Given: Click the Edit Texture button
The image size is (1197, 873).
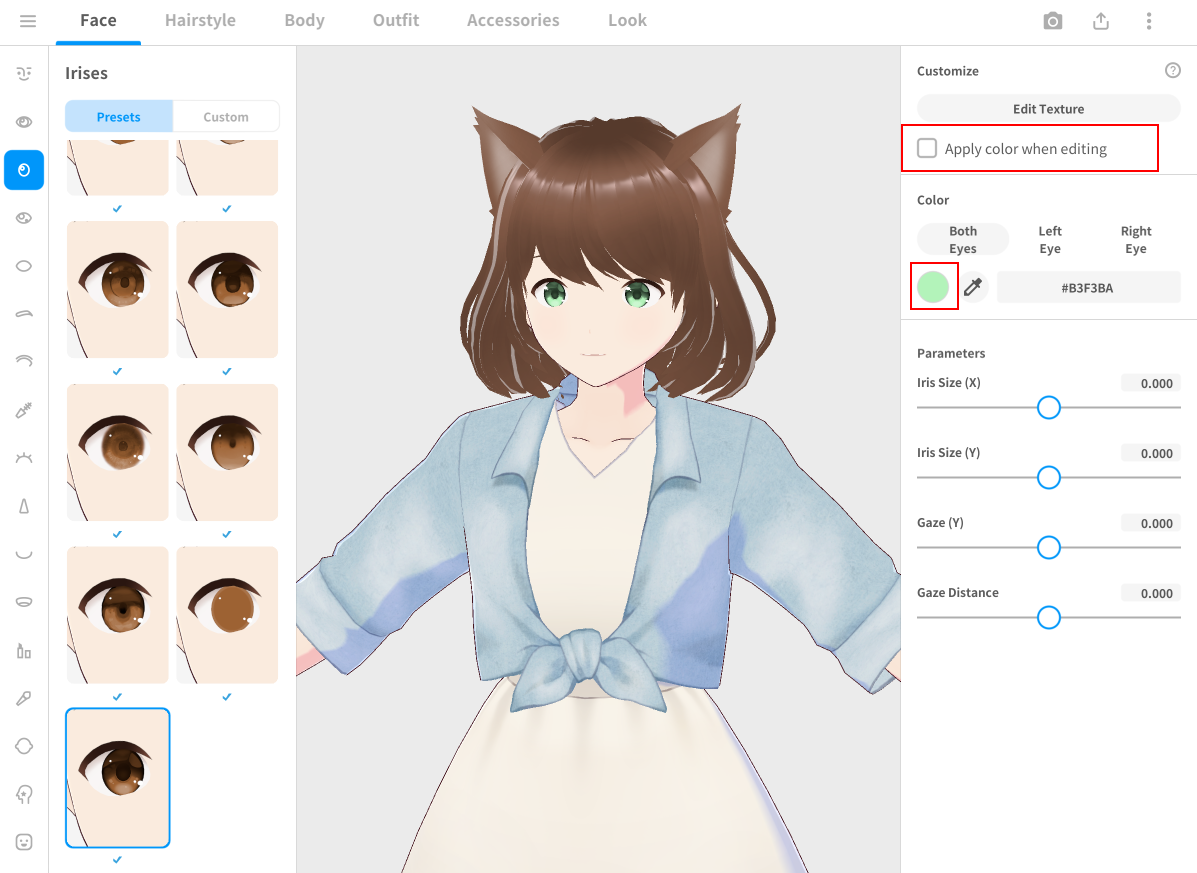Looking at the screenshot, I should [1048, 109].
